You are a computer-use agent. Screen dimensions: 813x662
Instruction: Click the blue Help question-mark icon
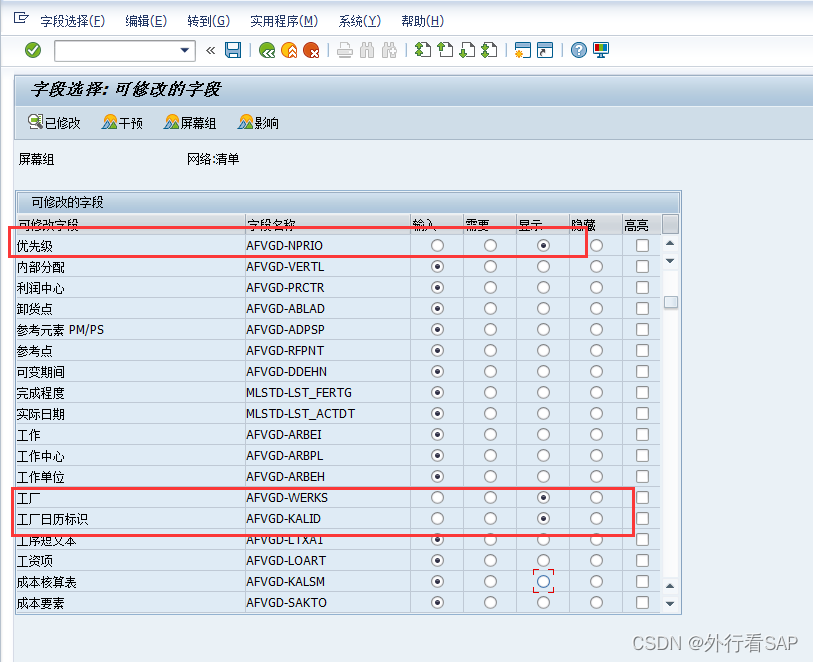click(x=579, y=50)
